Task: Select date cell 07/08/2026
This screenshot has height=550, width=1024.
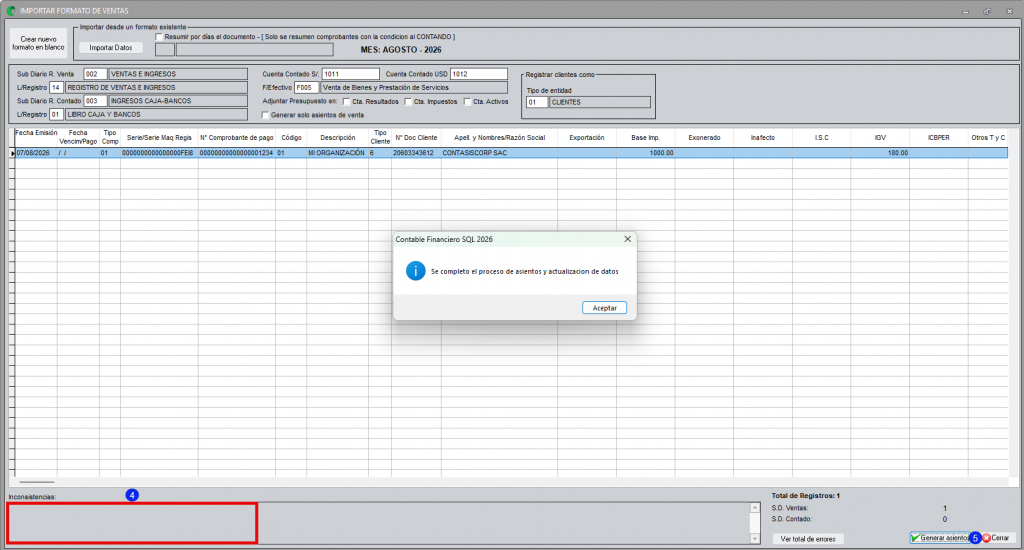Action: tap(36, 153)
